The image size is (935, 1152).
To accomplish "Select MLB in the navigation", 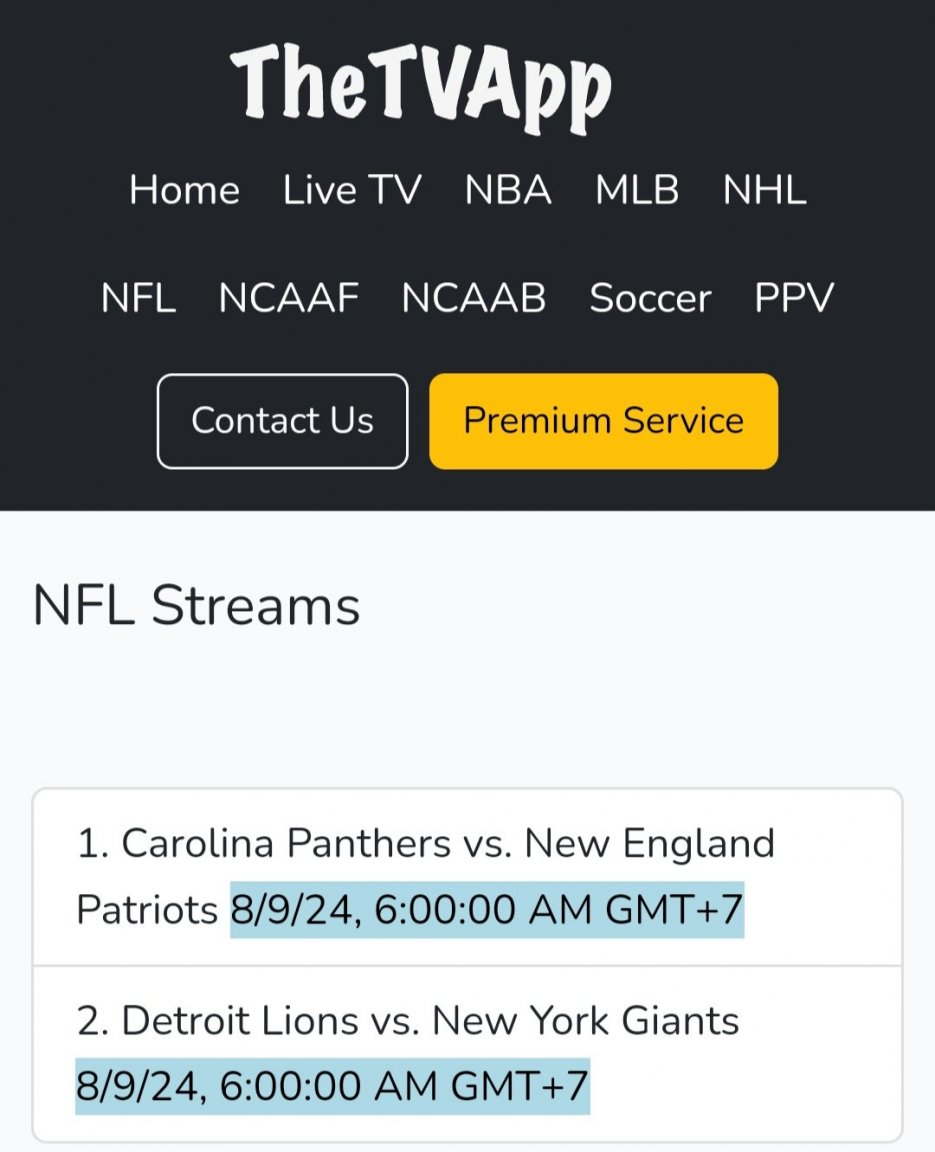I will point(637,190).
